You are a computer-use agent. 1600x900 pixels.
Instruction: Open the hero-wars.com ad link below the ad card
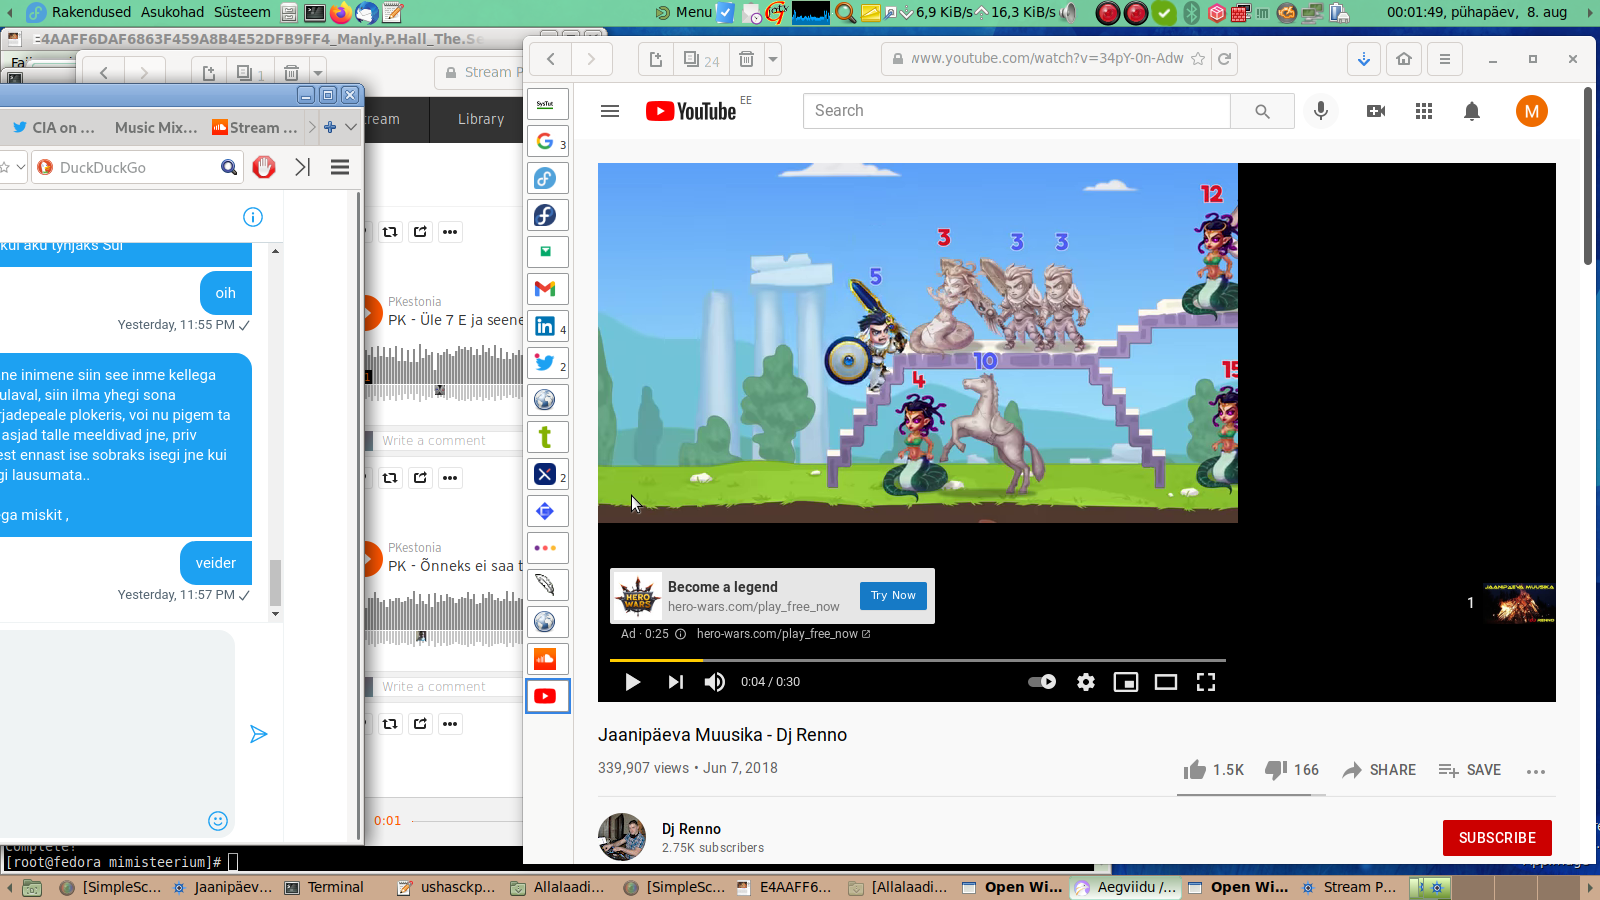coord(783,634)
